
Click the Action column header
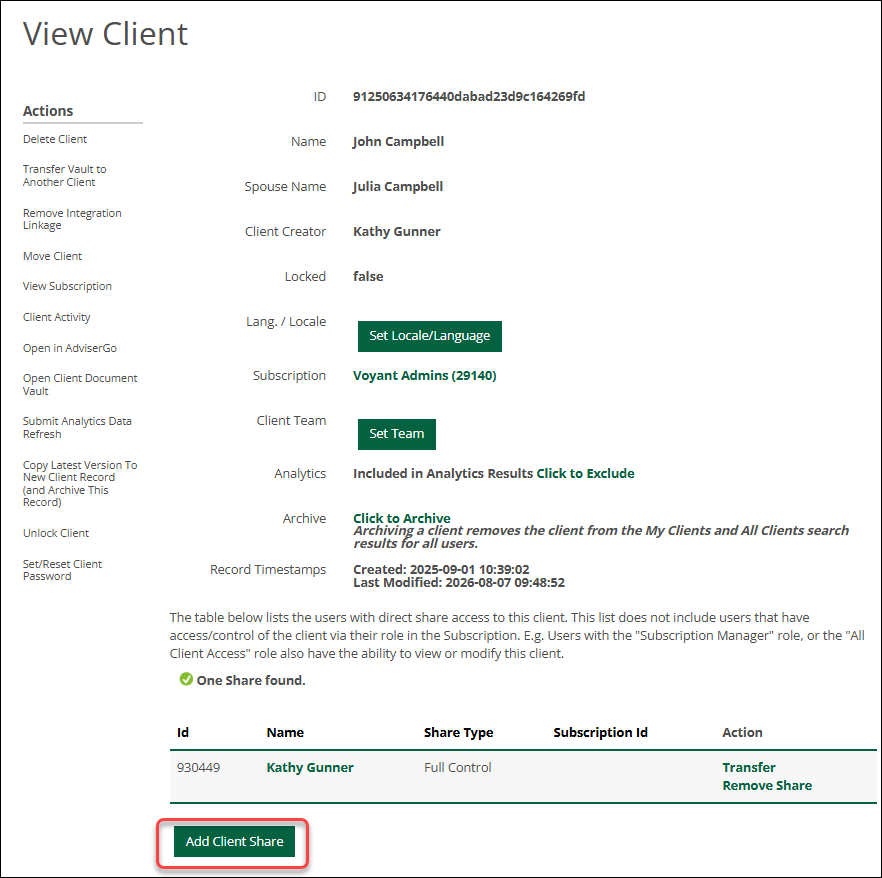[742, 732]
